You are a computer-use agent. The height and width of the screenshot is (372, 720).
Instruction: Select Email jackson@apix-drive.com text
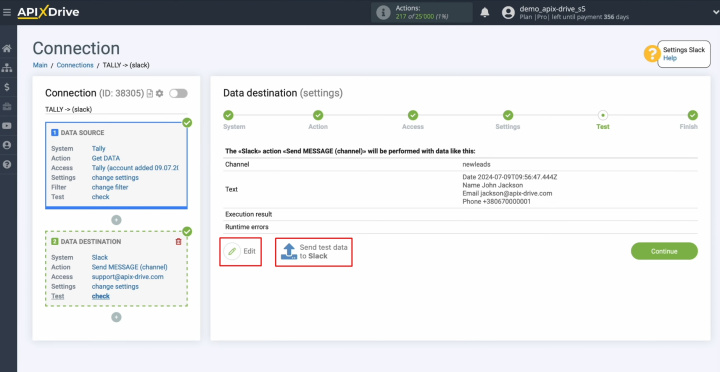click(507, 193)
